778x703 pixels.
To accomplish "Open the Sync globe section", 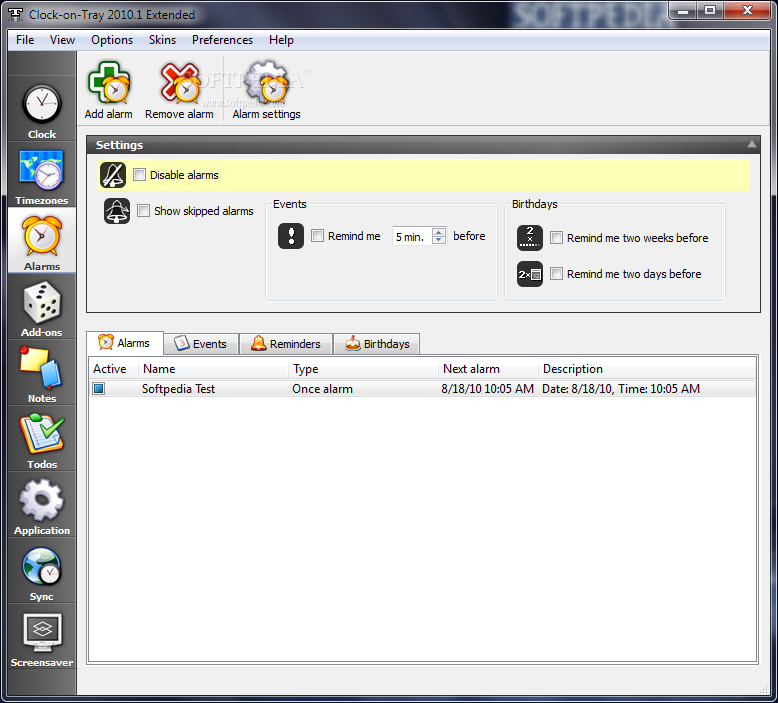I will 42,573.
